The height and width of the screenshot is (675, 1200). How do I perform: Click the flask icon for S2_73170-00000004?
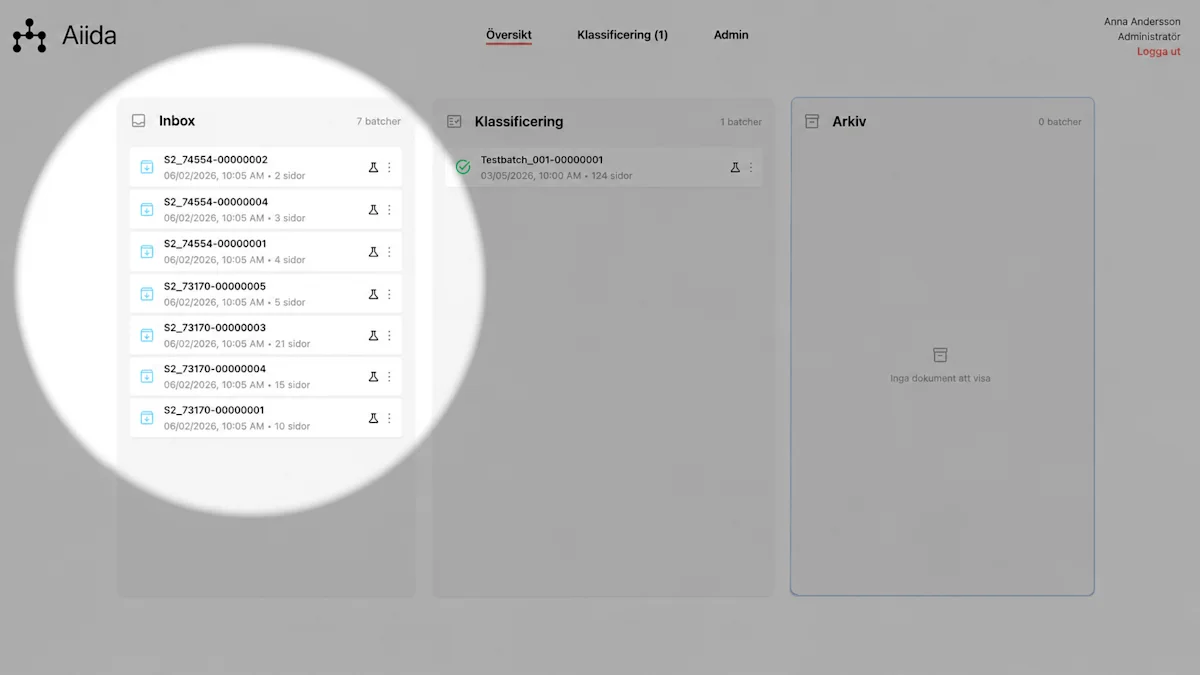(x=373, y=377)
